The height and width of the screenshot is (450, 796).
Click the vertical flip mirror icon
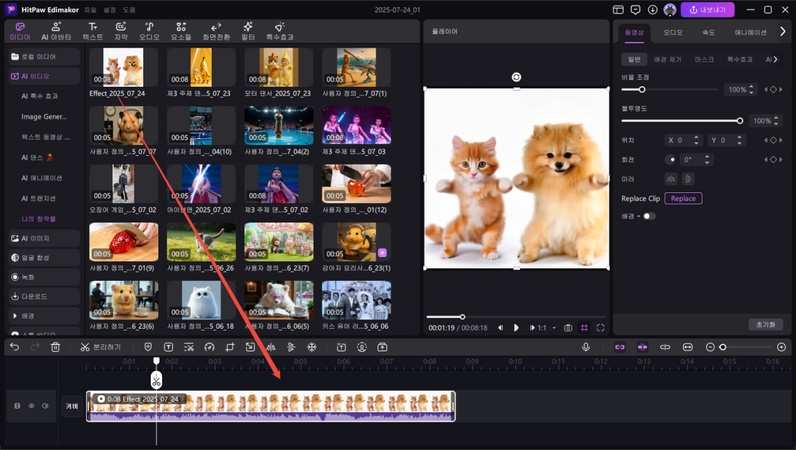(x=688, y=179)
